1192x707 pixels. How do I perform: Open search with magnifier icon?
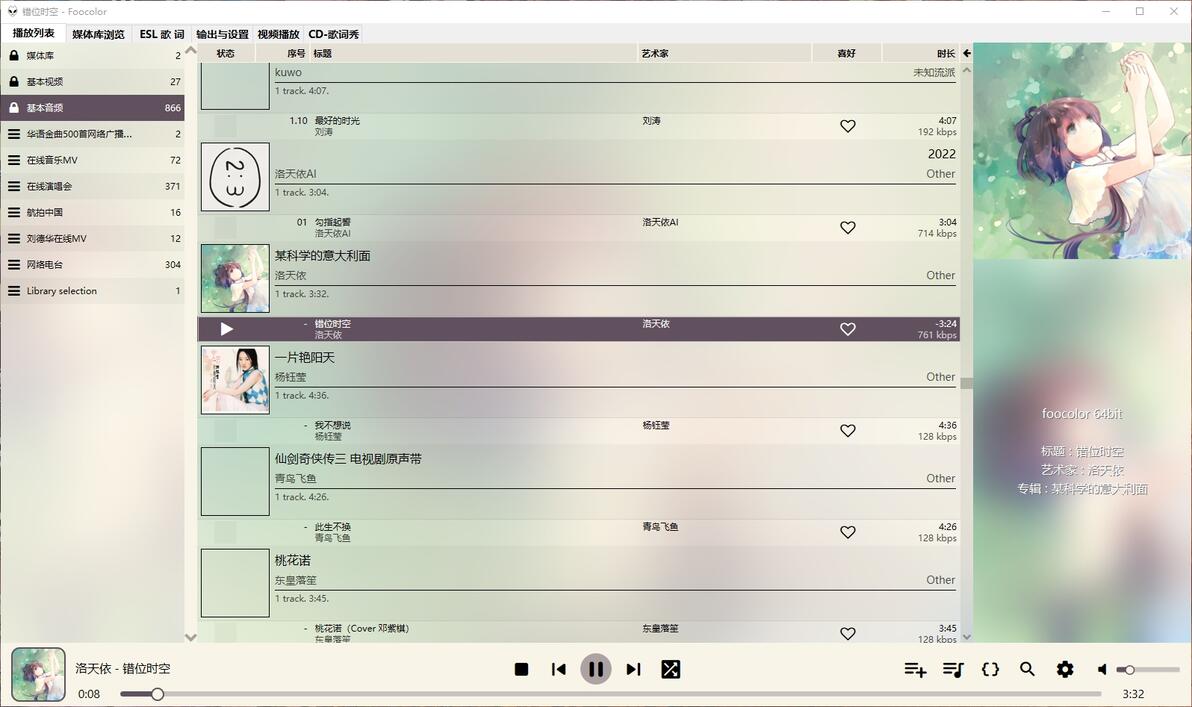click(x=1027, y=669)
